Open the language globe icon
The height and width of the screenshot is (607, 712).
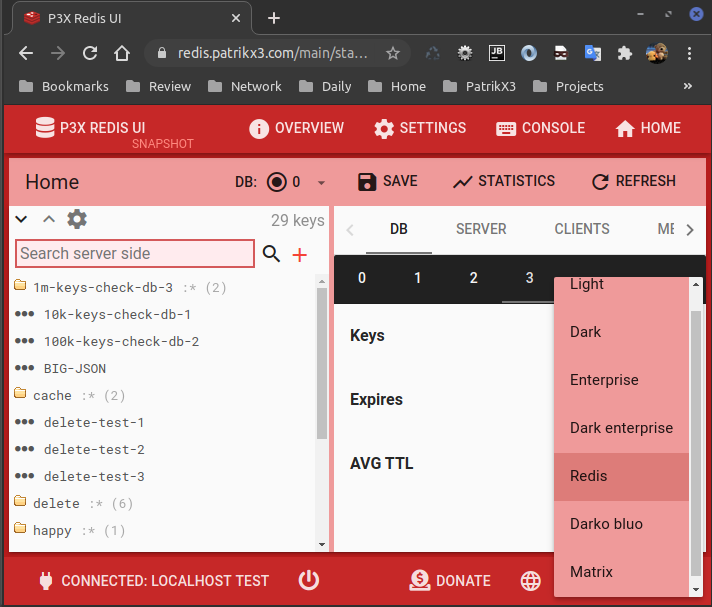pos(530,581)
